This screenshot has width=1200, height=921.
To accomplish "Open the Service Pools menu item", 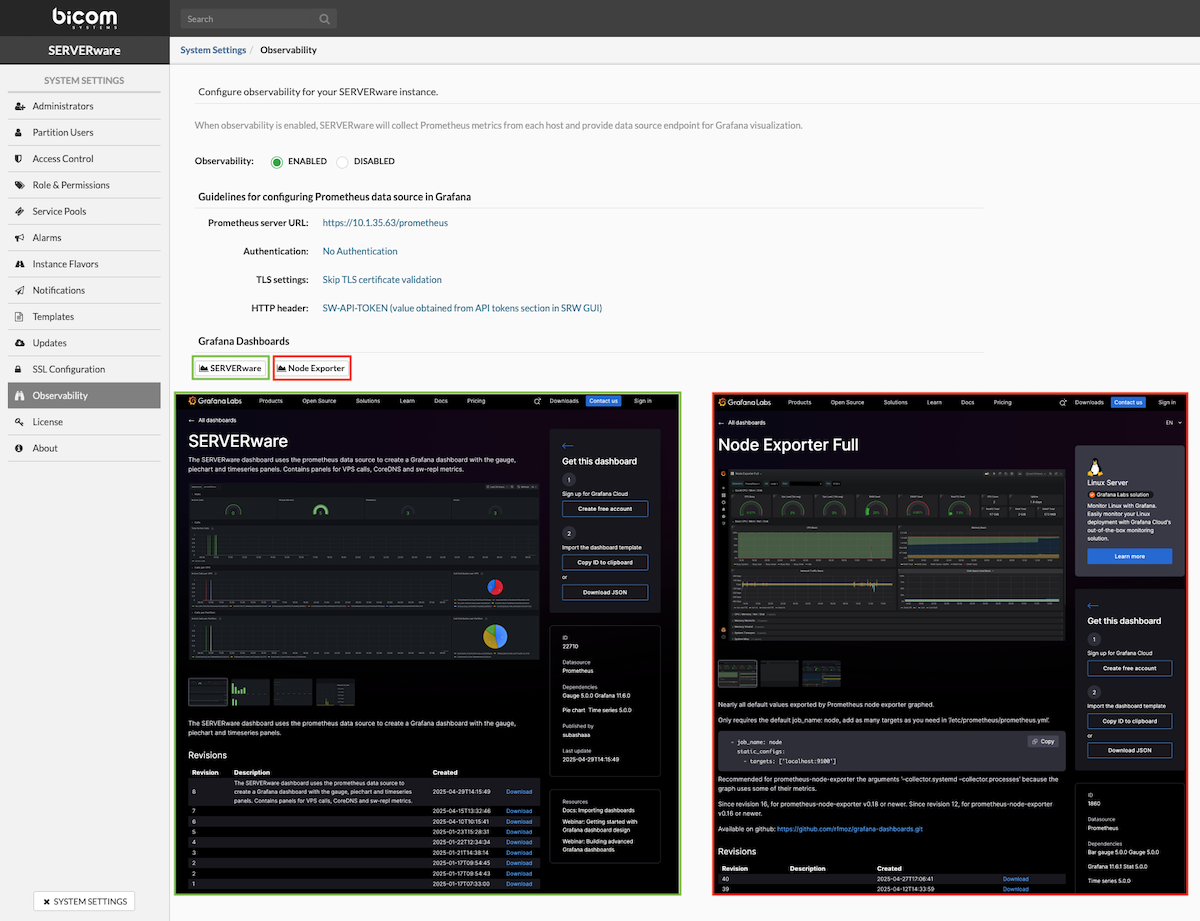I will [x=59, y=212].
